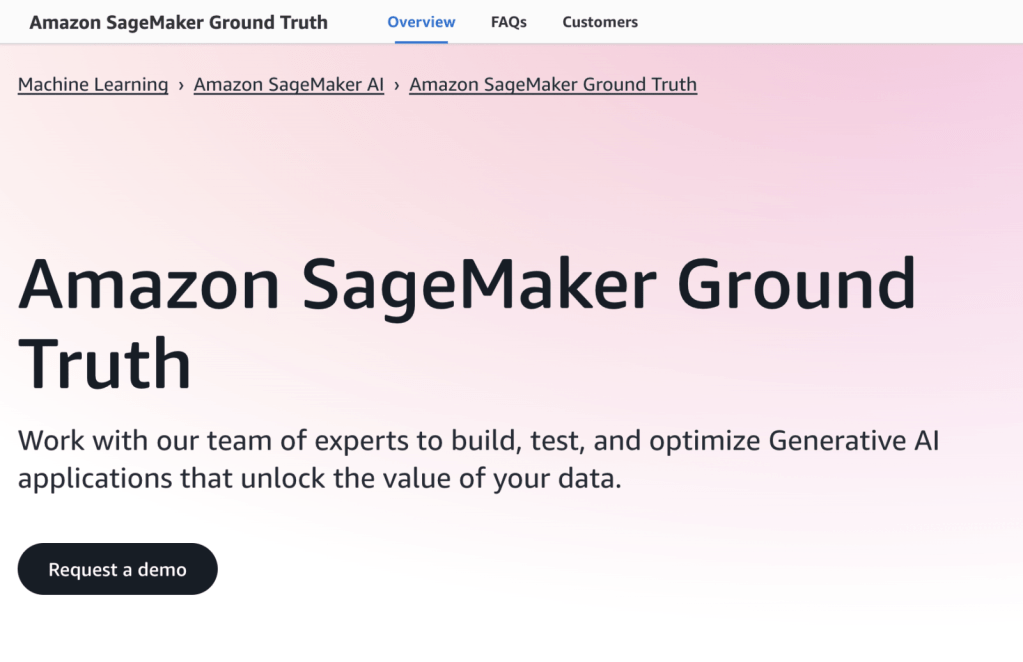Navigate to Amazon SageMaker AI breadcrumb

289,85
